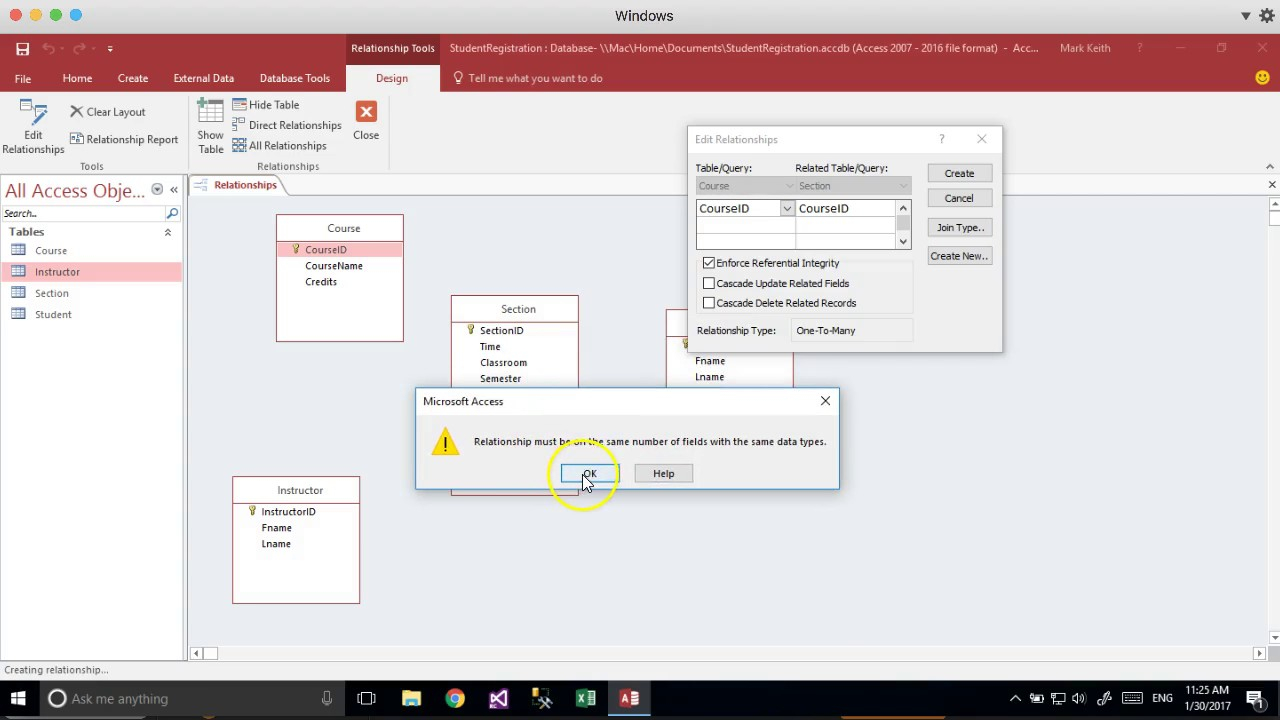
Task: Toggle Enforce Referential Integrity checkbox
Action: pos(709,263)
